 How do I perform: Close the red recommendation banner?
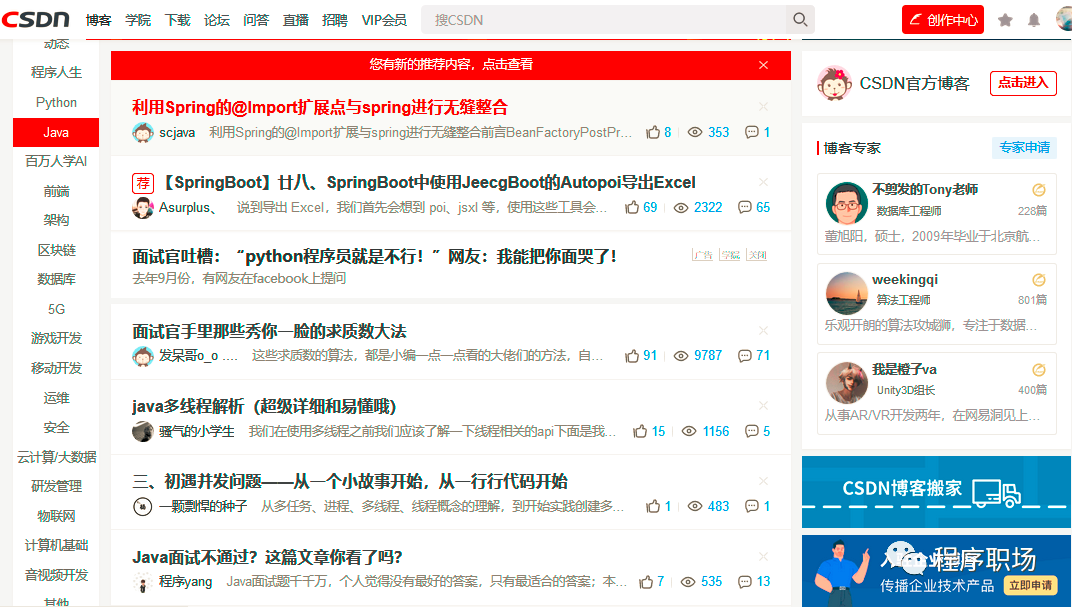[x=764, y=65]
